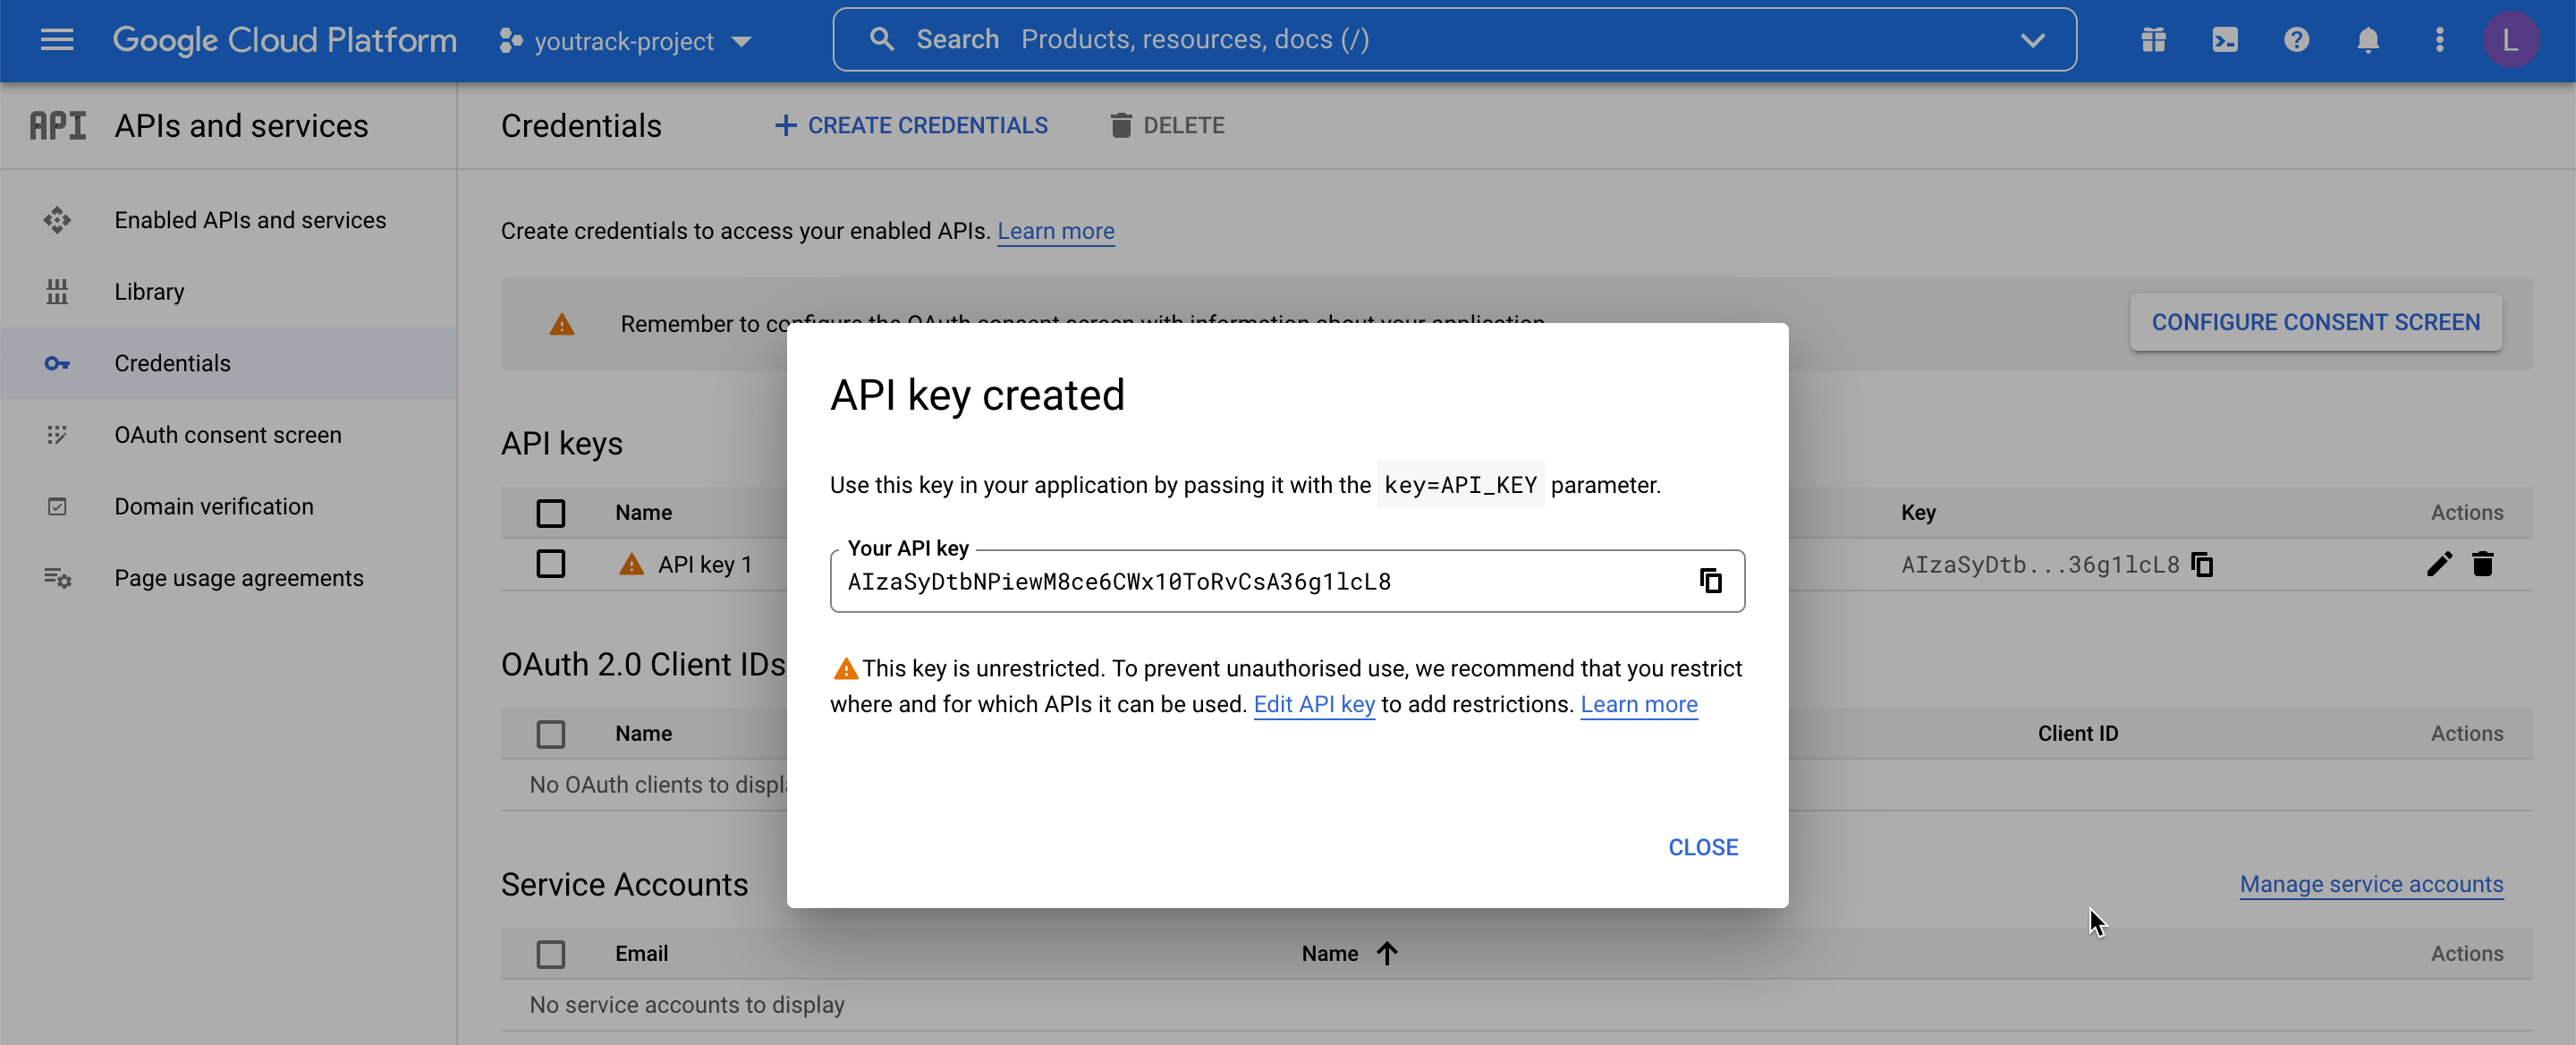Delete API key 1 using the trash icon
This screenshot has width=2576, height=1045.
[x=2484, y=564]
